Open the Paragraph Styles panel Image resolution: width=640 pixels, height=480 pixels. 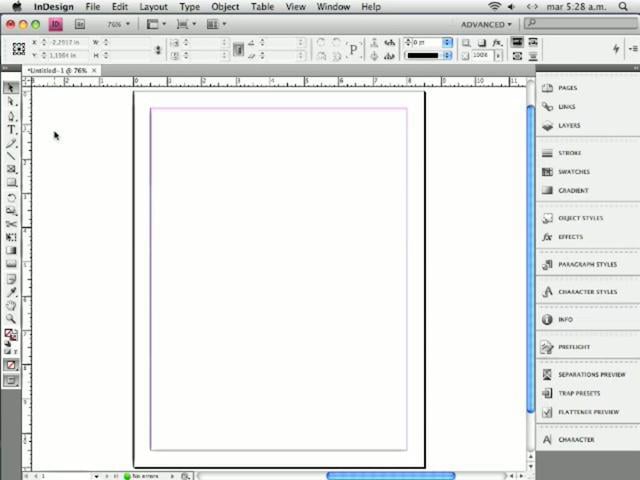tap(588, 264)
